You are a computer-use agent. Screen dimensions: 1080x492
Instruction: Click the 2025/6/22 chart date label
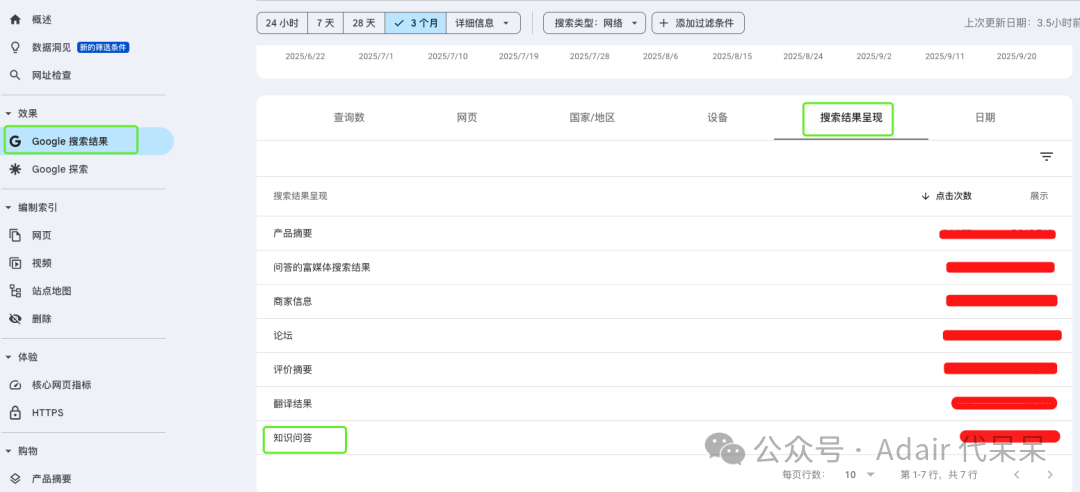click(305, 56)
